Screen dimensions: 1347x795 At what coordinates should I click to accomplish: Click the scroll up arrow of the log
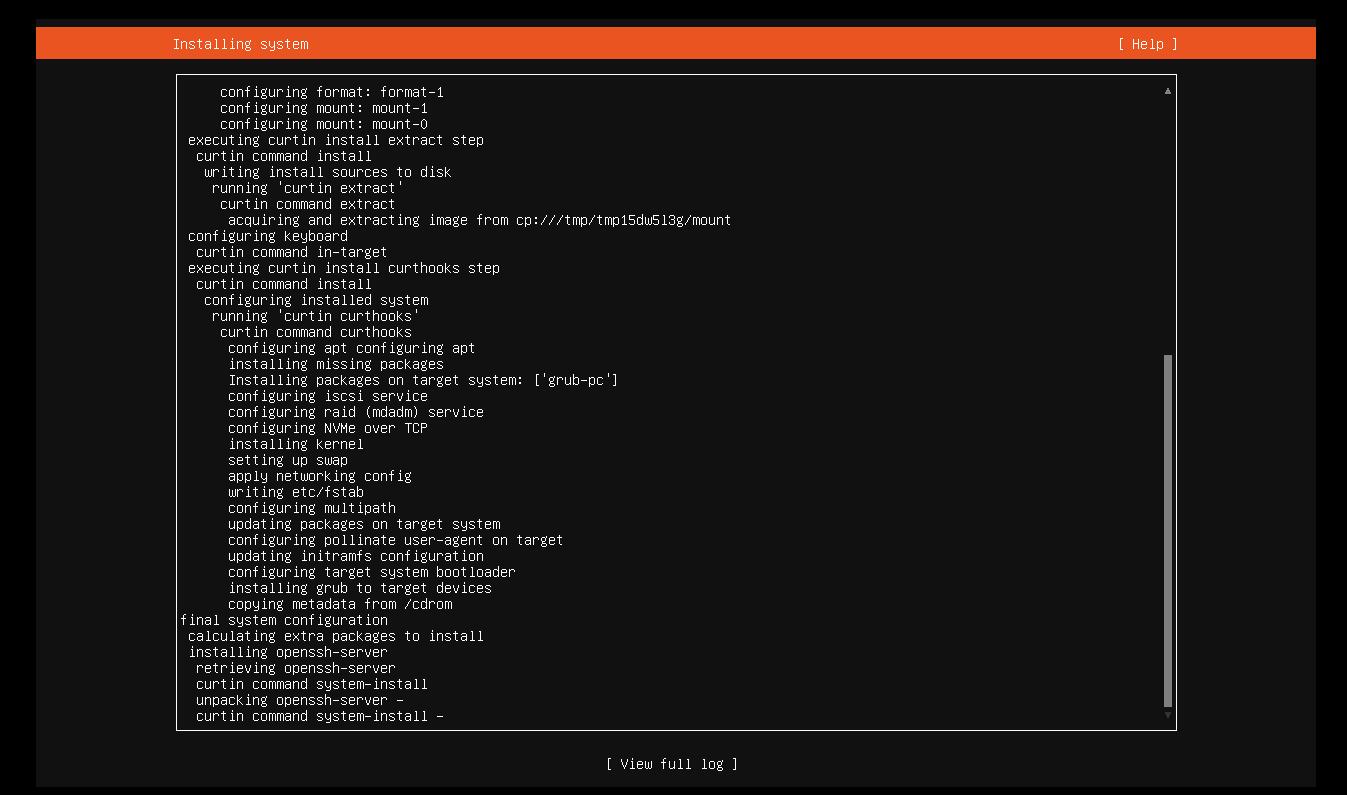point(1167,91)
